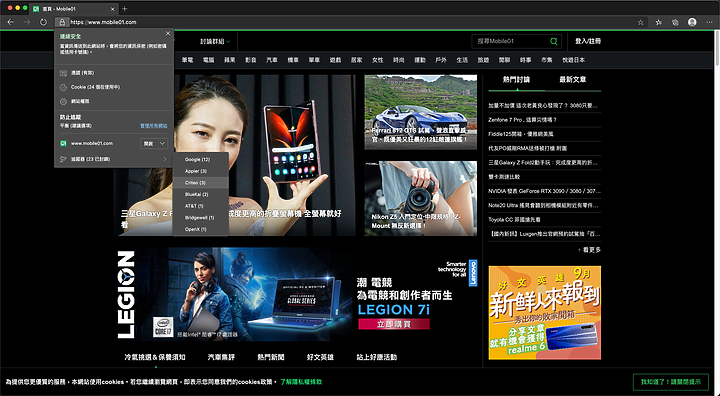Image resolution: width=720 pixels, height=396 pixels.
Task: Open the 遊戲 category in the nav bar
Action: (x=335, y=60)
